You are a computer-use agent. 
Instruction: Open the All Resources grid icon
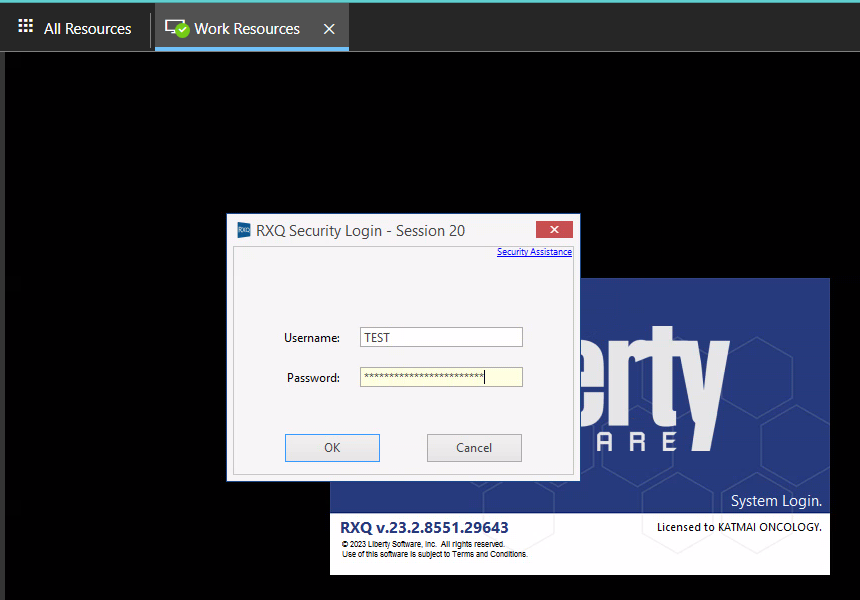tap(25, 26)
